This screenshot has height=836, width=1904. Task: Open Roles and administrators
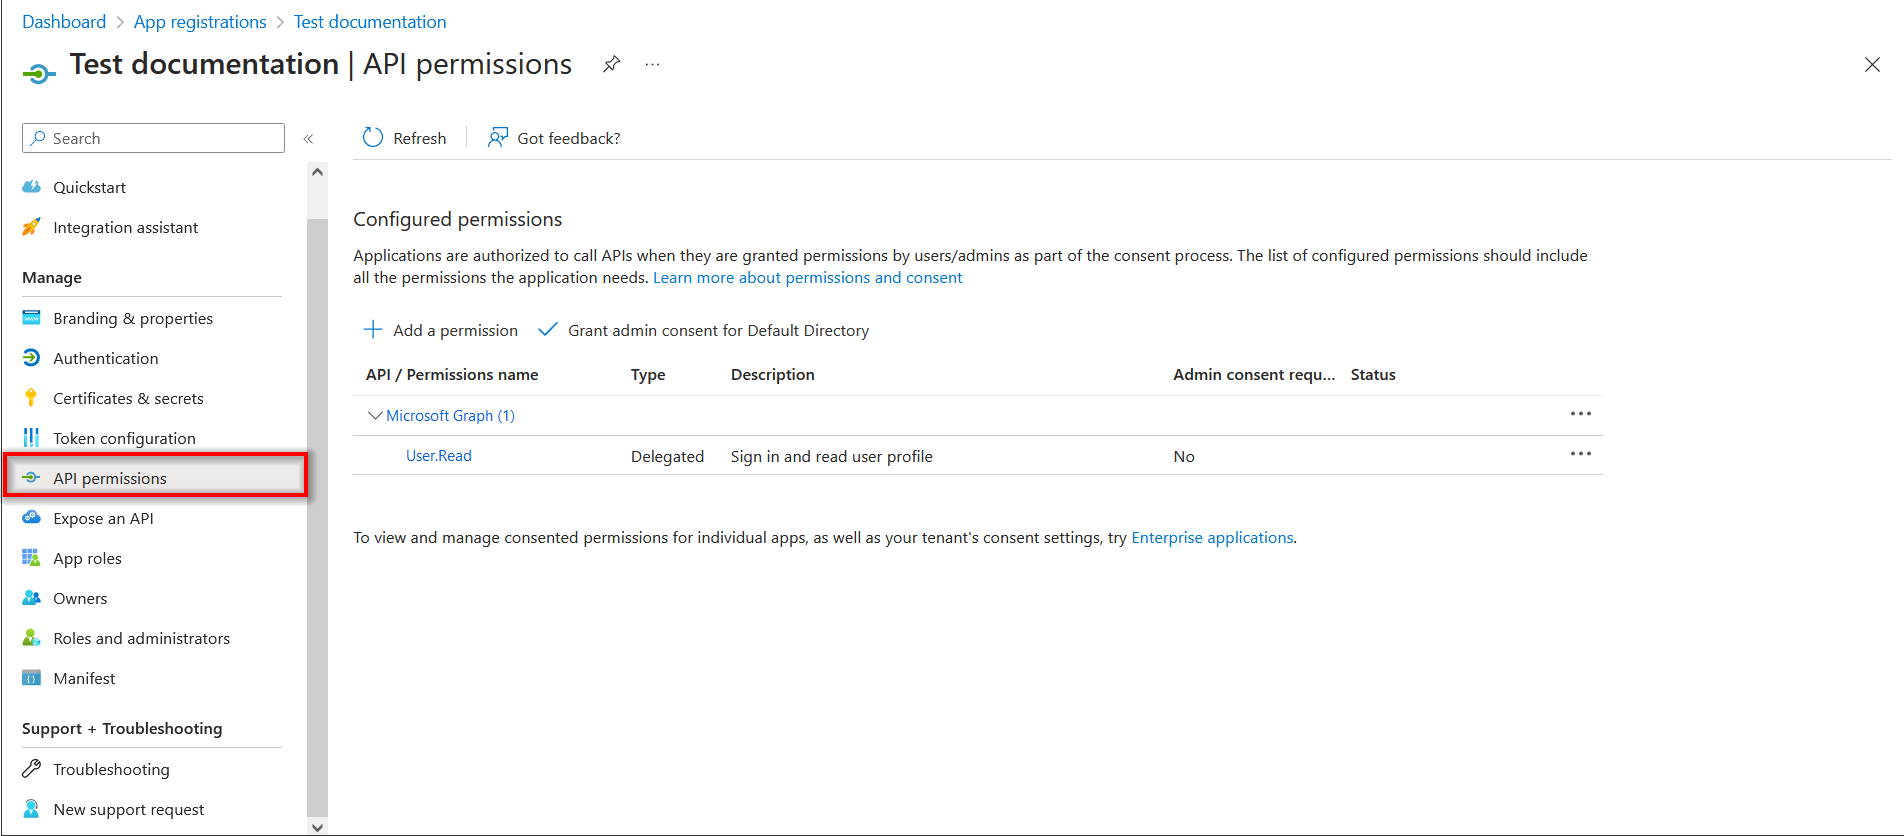141,638
